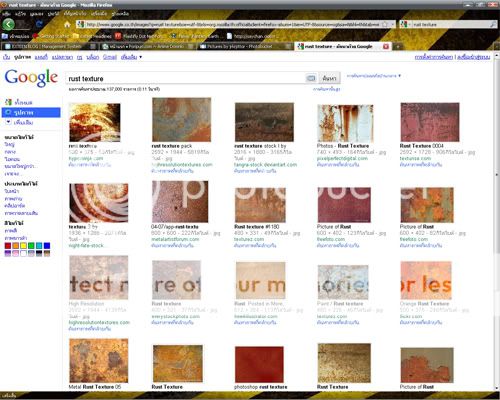
Task: Click into the rust texture search field
Action: 185,78
